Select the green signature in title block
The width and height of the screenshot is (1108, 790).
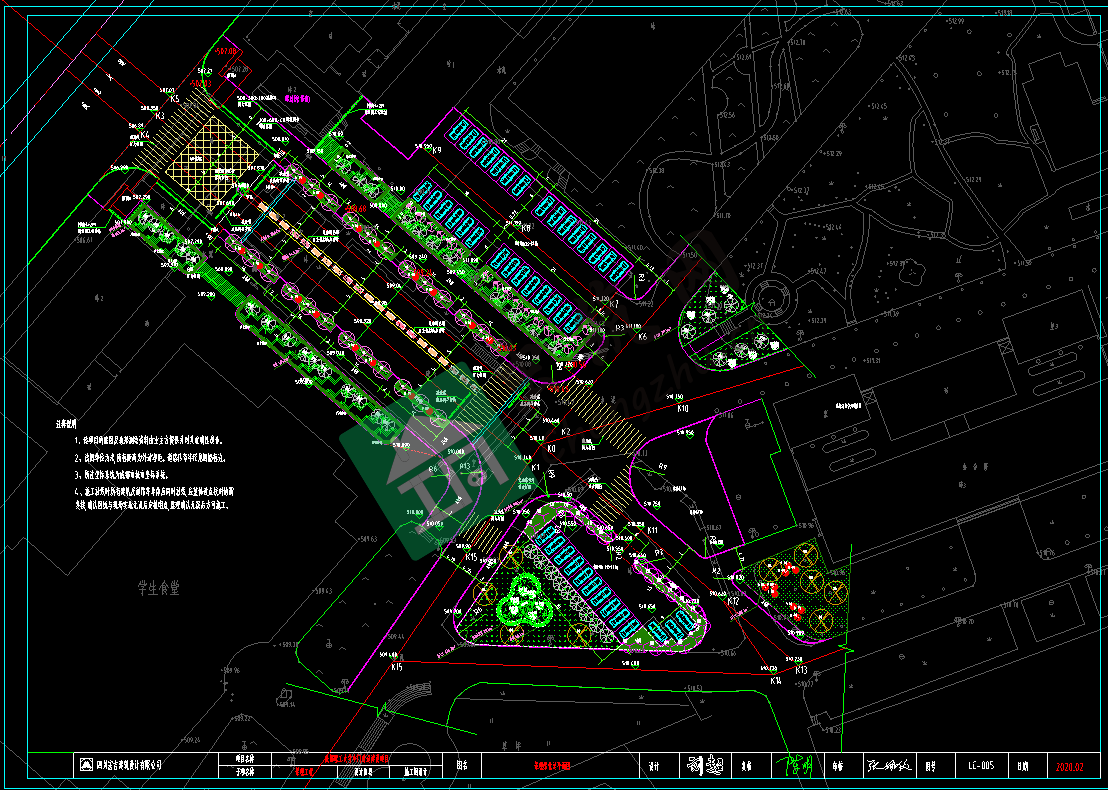(796, 766)
